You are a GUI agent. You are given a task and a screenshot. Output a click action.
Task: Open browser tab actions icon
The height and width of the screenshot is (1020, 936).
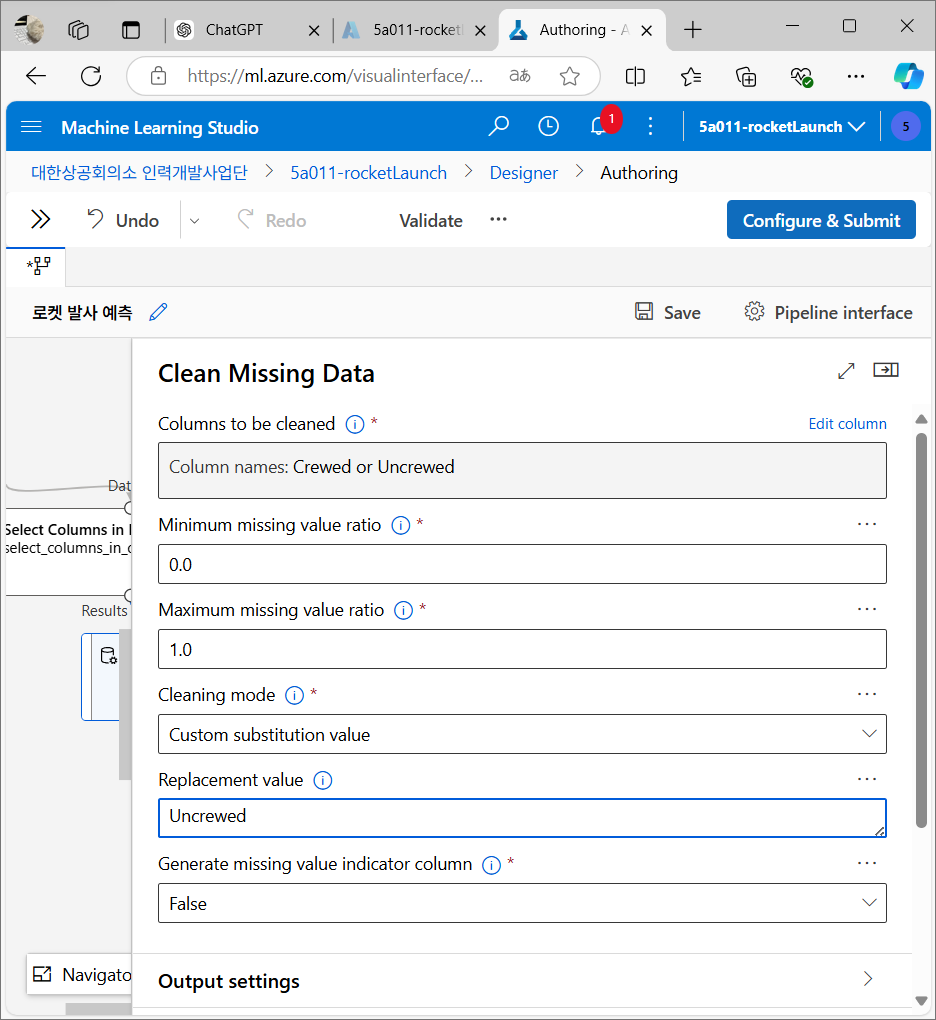(x=131, y=30)
